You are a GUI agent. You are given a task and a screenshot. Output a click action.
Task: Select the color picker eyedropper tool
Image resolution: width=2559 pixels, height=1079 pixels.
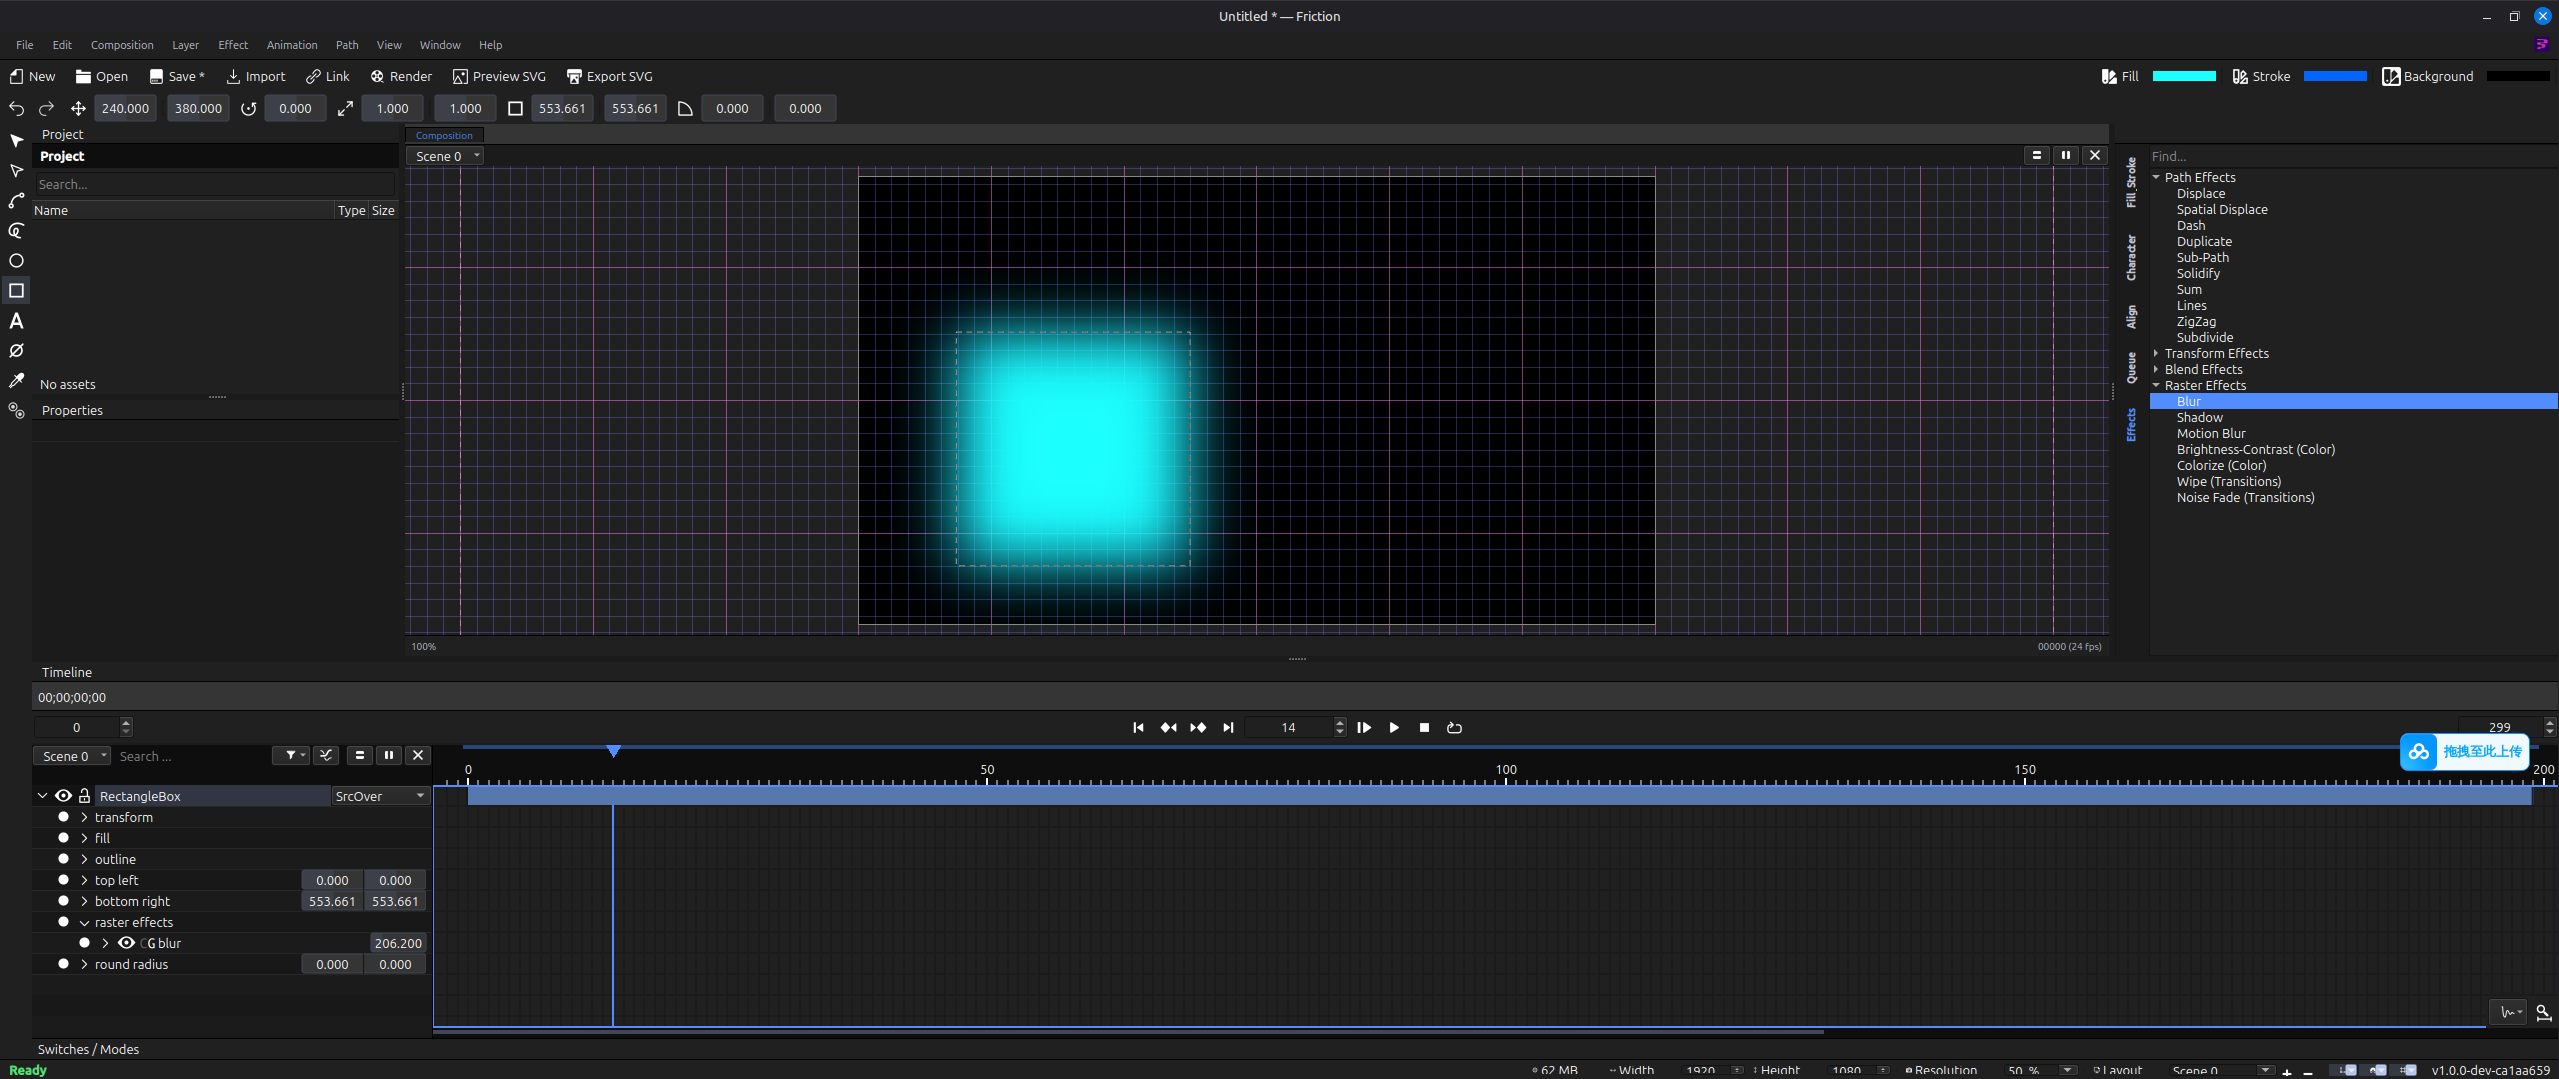(x=16, y=381)
